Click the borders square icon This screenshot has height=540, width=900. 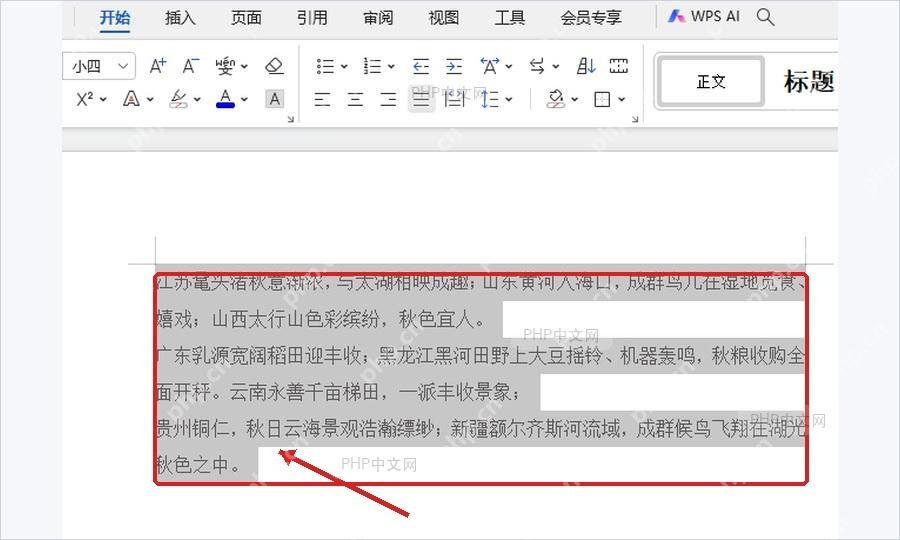(x=602, y=99)
